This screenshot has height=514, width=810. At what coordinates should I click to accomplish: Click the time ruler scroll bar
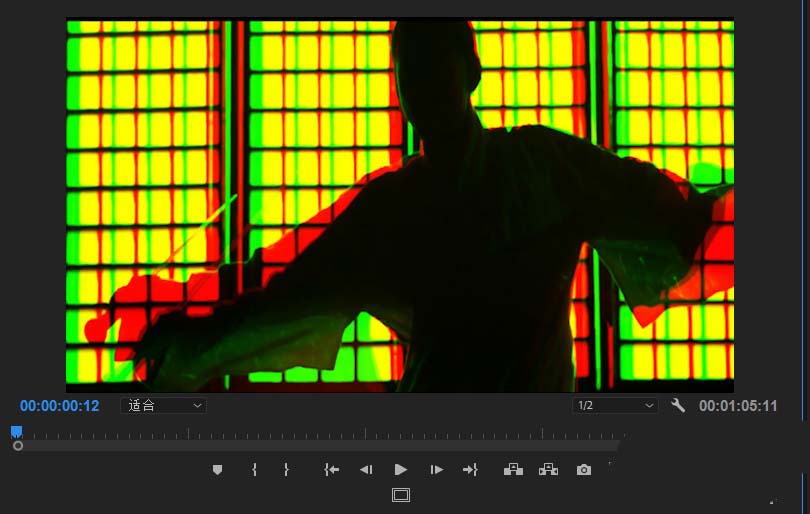point(315,446)
